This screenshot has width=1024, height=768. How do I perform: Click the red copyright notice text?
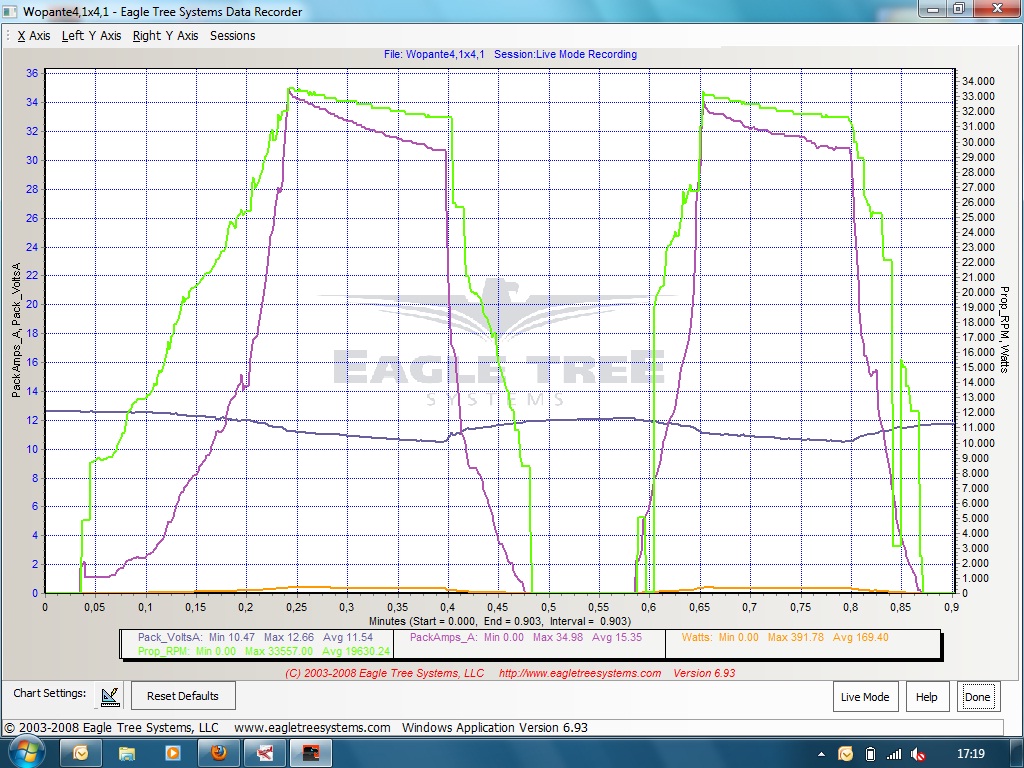click(x=385, y=673)
